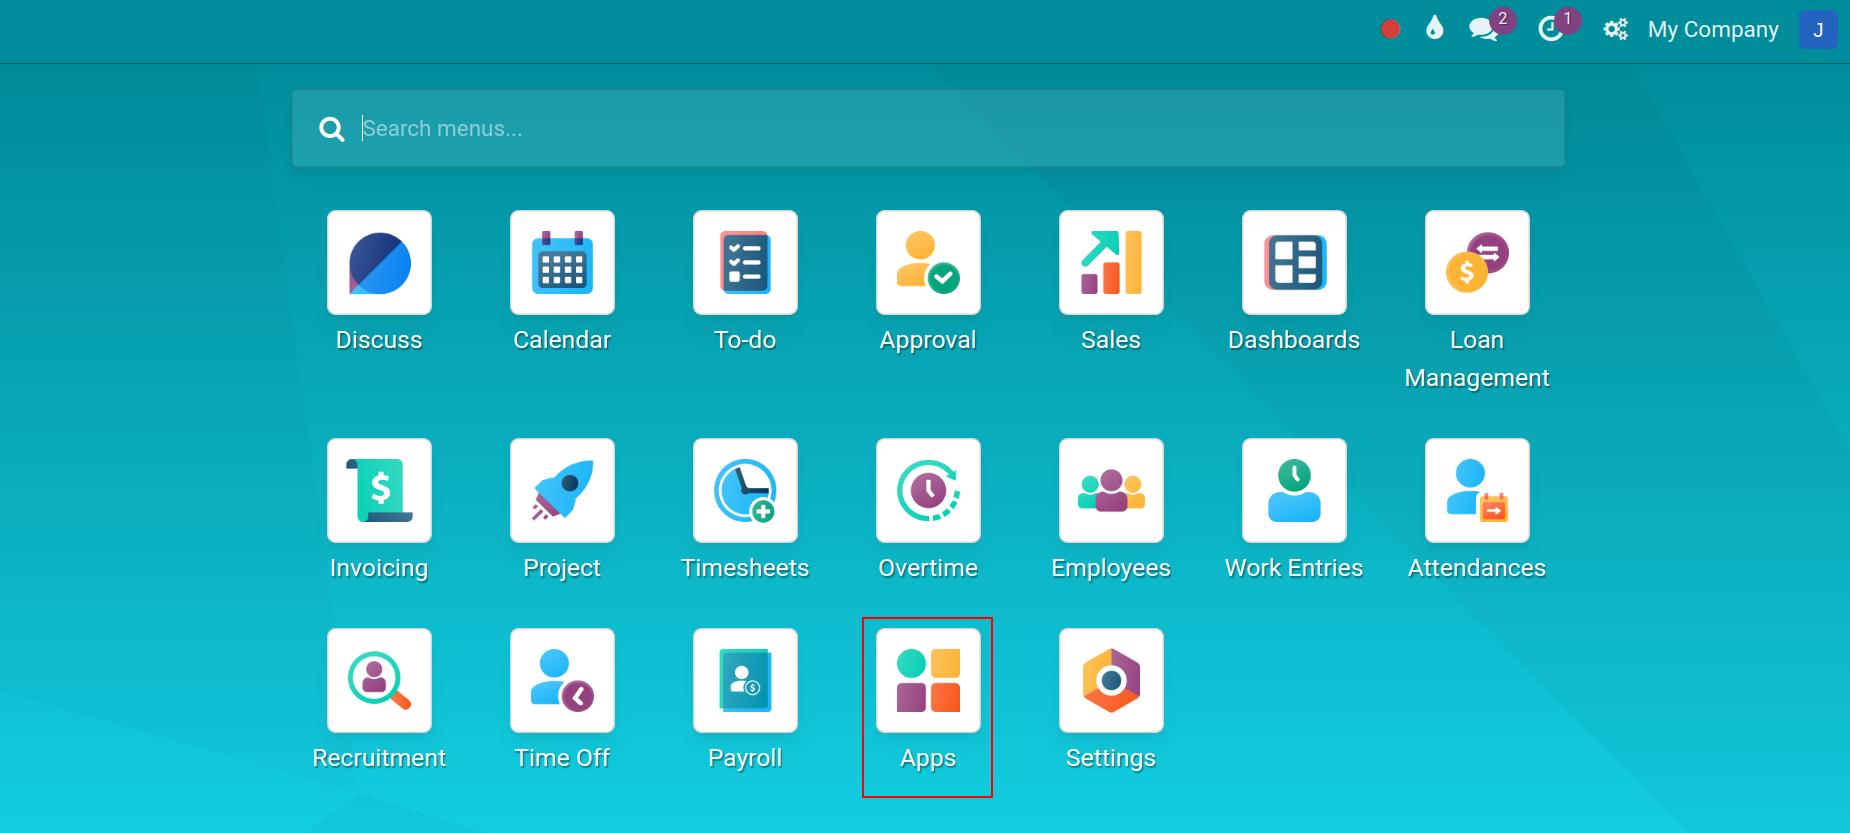Viewport: 1850px width, 833px height.
Task: Launch the To-do app
Action: [x=745, y=263]
